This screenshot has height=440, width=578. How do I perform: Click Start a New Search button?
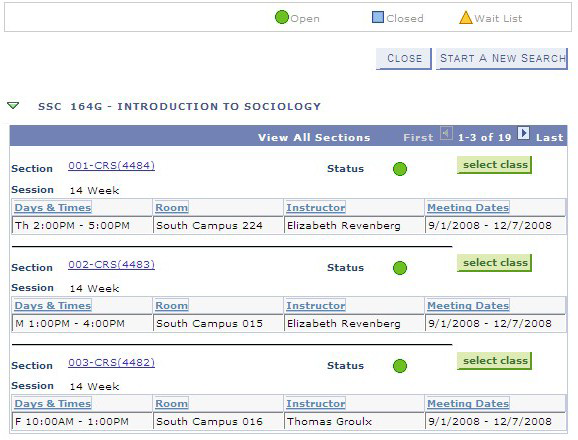click(x=502, y=59)
